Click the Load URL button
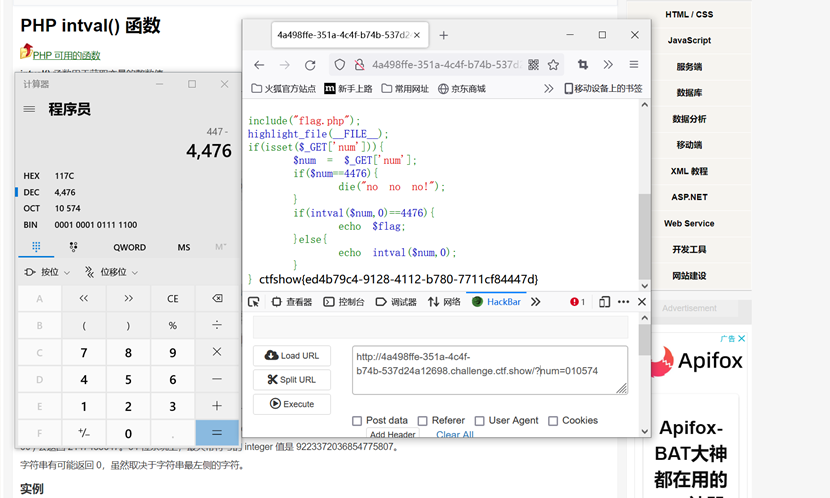The width and height of the screenshot is (830, 498). pyautogui.click(x=292, y=355)
